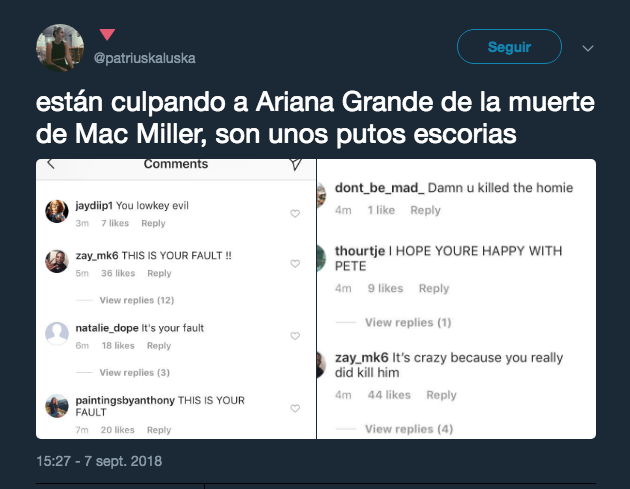This screenshot has height=489, width=630.
Task: Open the tweet timestamp 15:27 - 7 sept. 2018
Action: [x=99, y=461]
